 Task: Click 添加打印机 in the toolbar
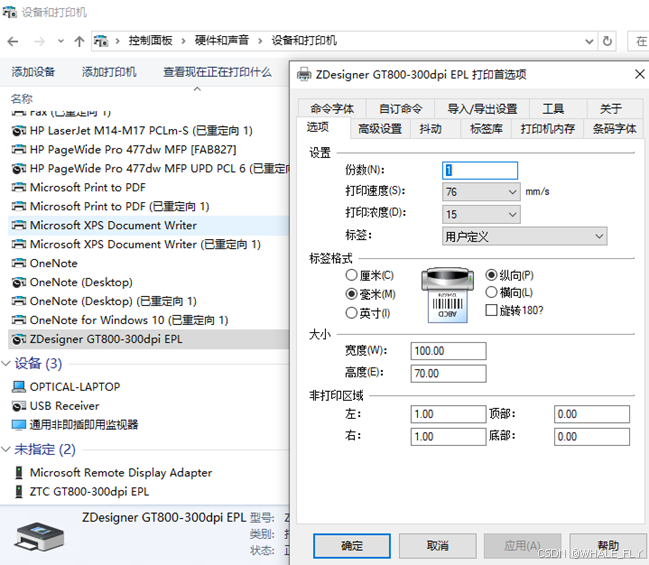coord(109,72)
